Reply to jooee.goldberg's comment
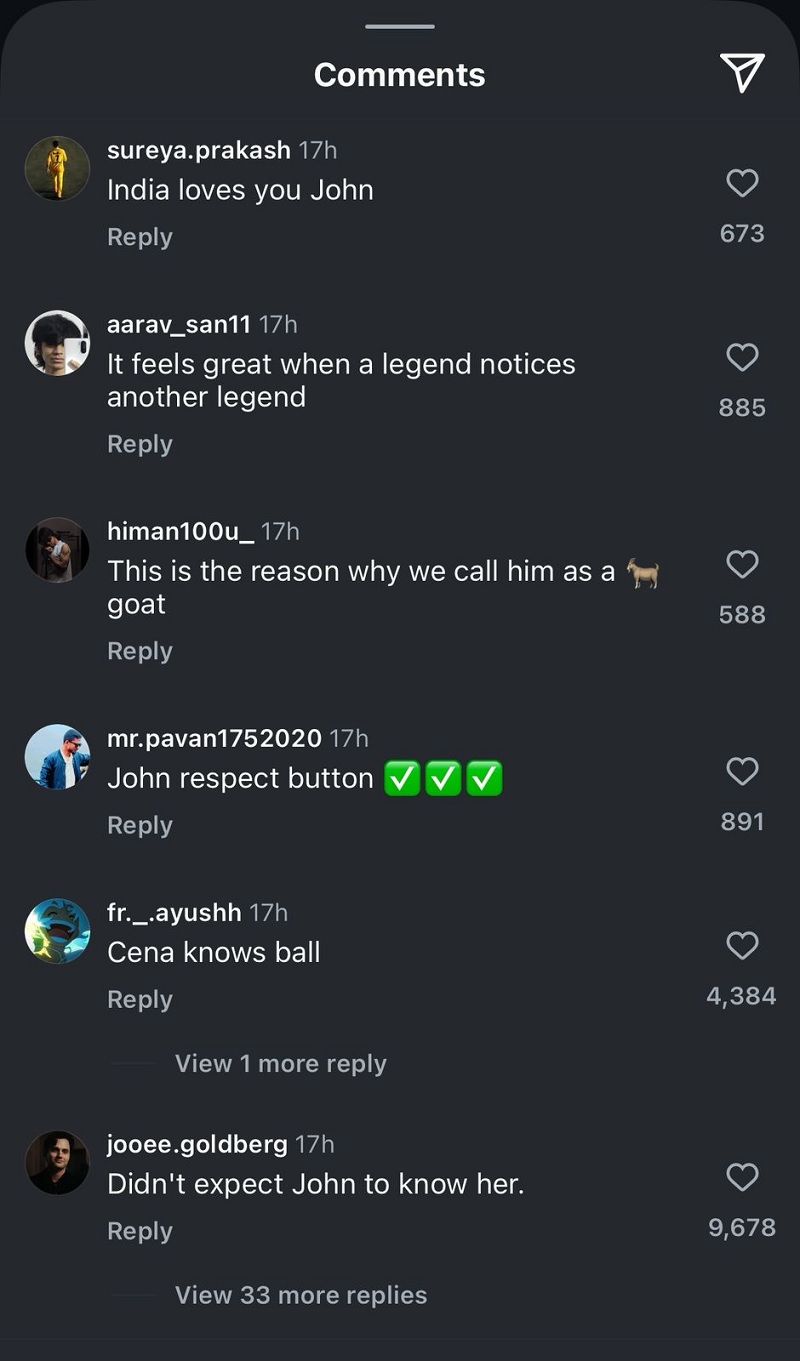The width and height of the screenshot is (800, 1361). pyautogui.click(x=139, y=1231)
